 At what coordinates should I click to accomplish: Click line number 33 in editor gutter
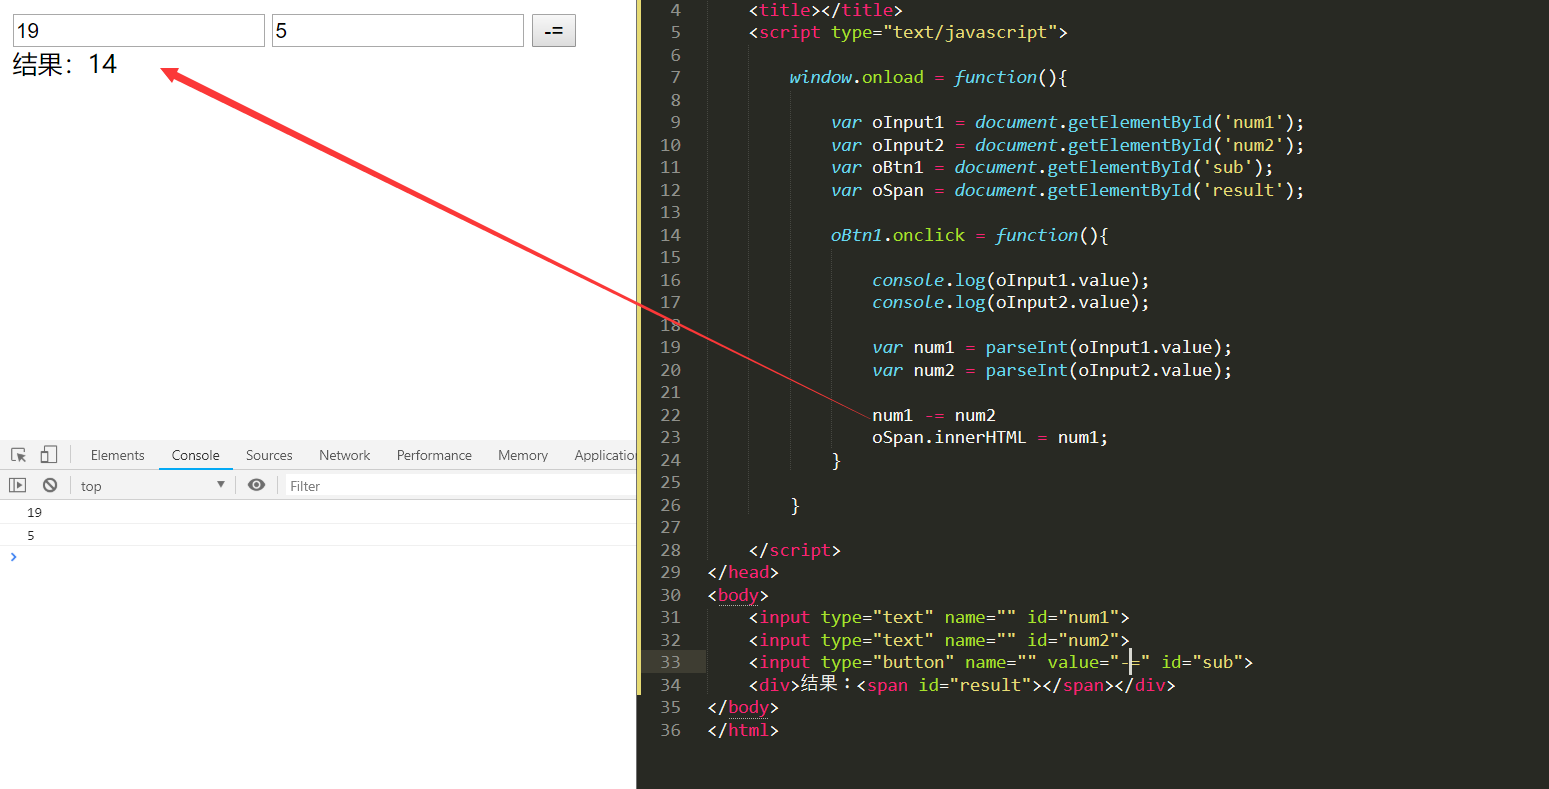(x=670, y=662)
